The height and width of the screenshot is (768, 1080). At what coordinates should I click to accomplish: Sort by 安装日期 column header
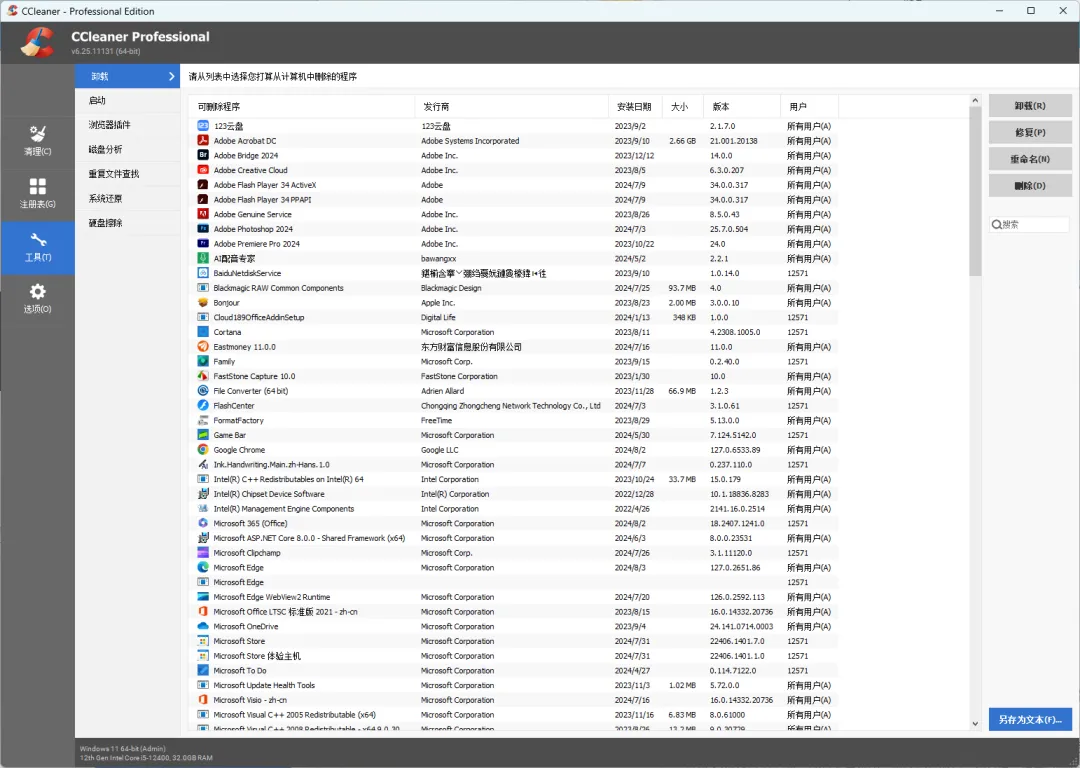[x=635, y=107]
